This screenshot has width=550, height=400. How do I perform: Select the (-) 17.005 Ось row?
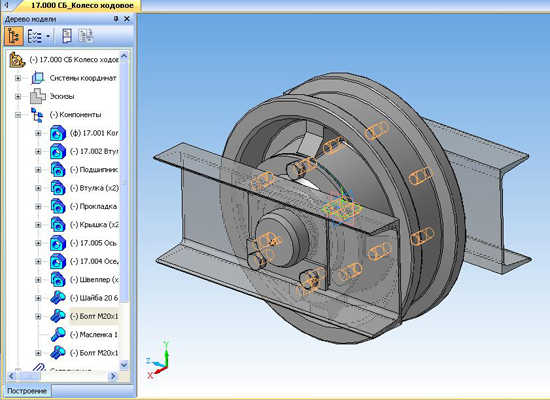[x=93, y=243]
